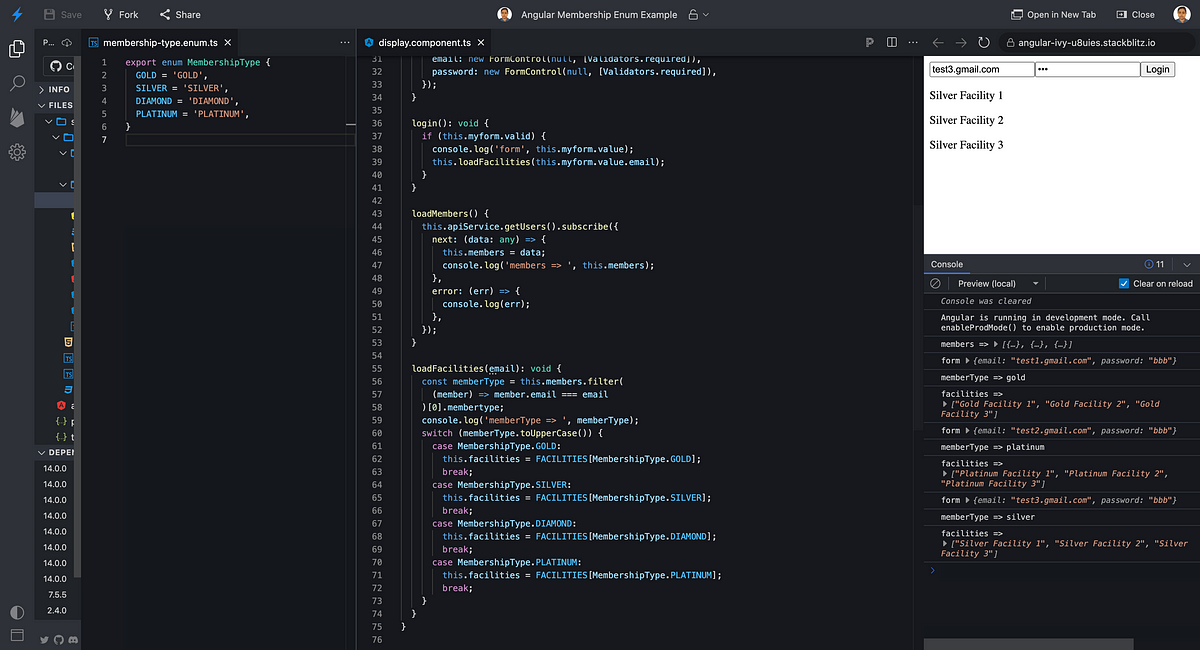The height and width of the screenshot is (650, 1200).
Task: Open membership-type.enum.ts editor more options
Action: [345, 43]
